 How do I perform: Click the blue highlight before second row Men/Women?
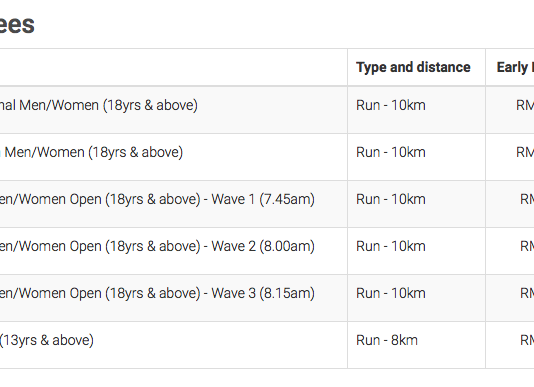pyautogui.click(x=1, y=153)
